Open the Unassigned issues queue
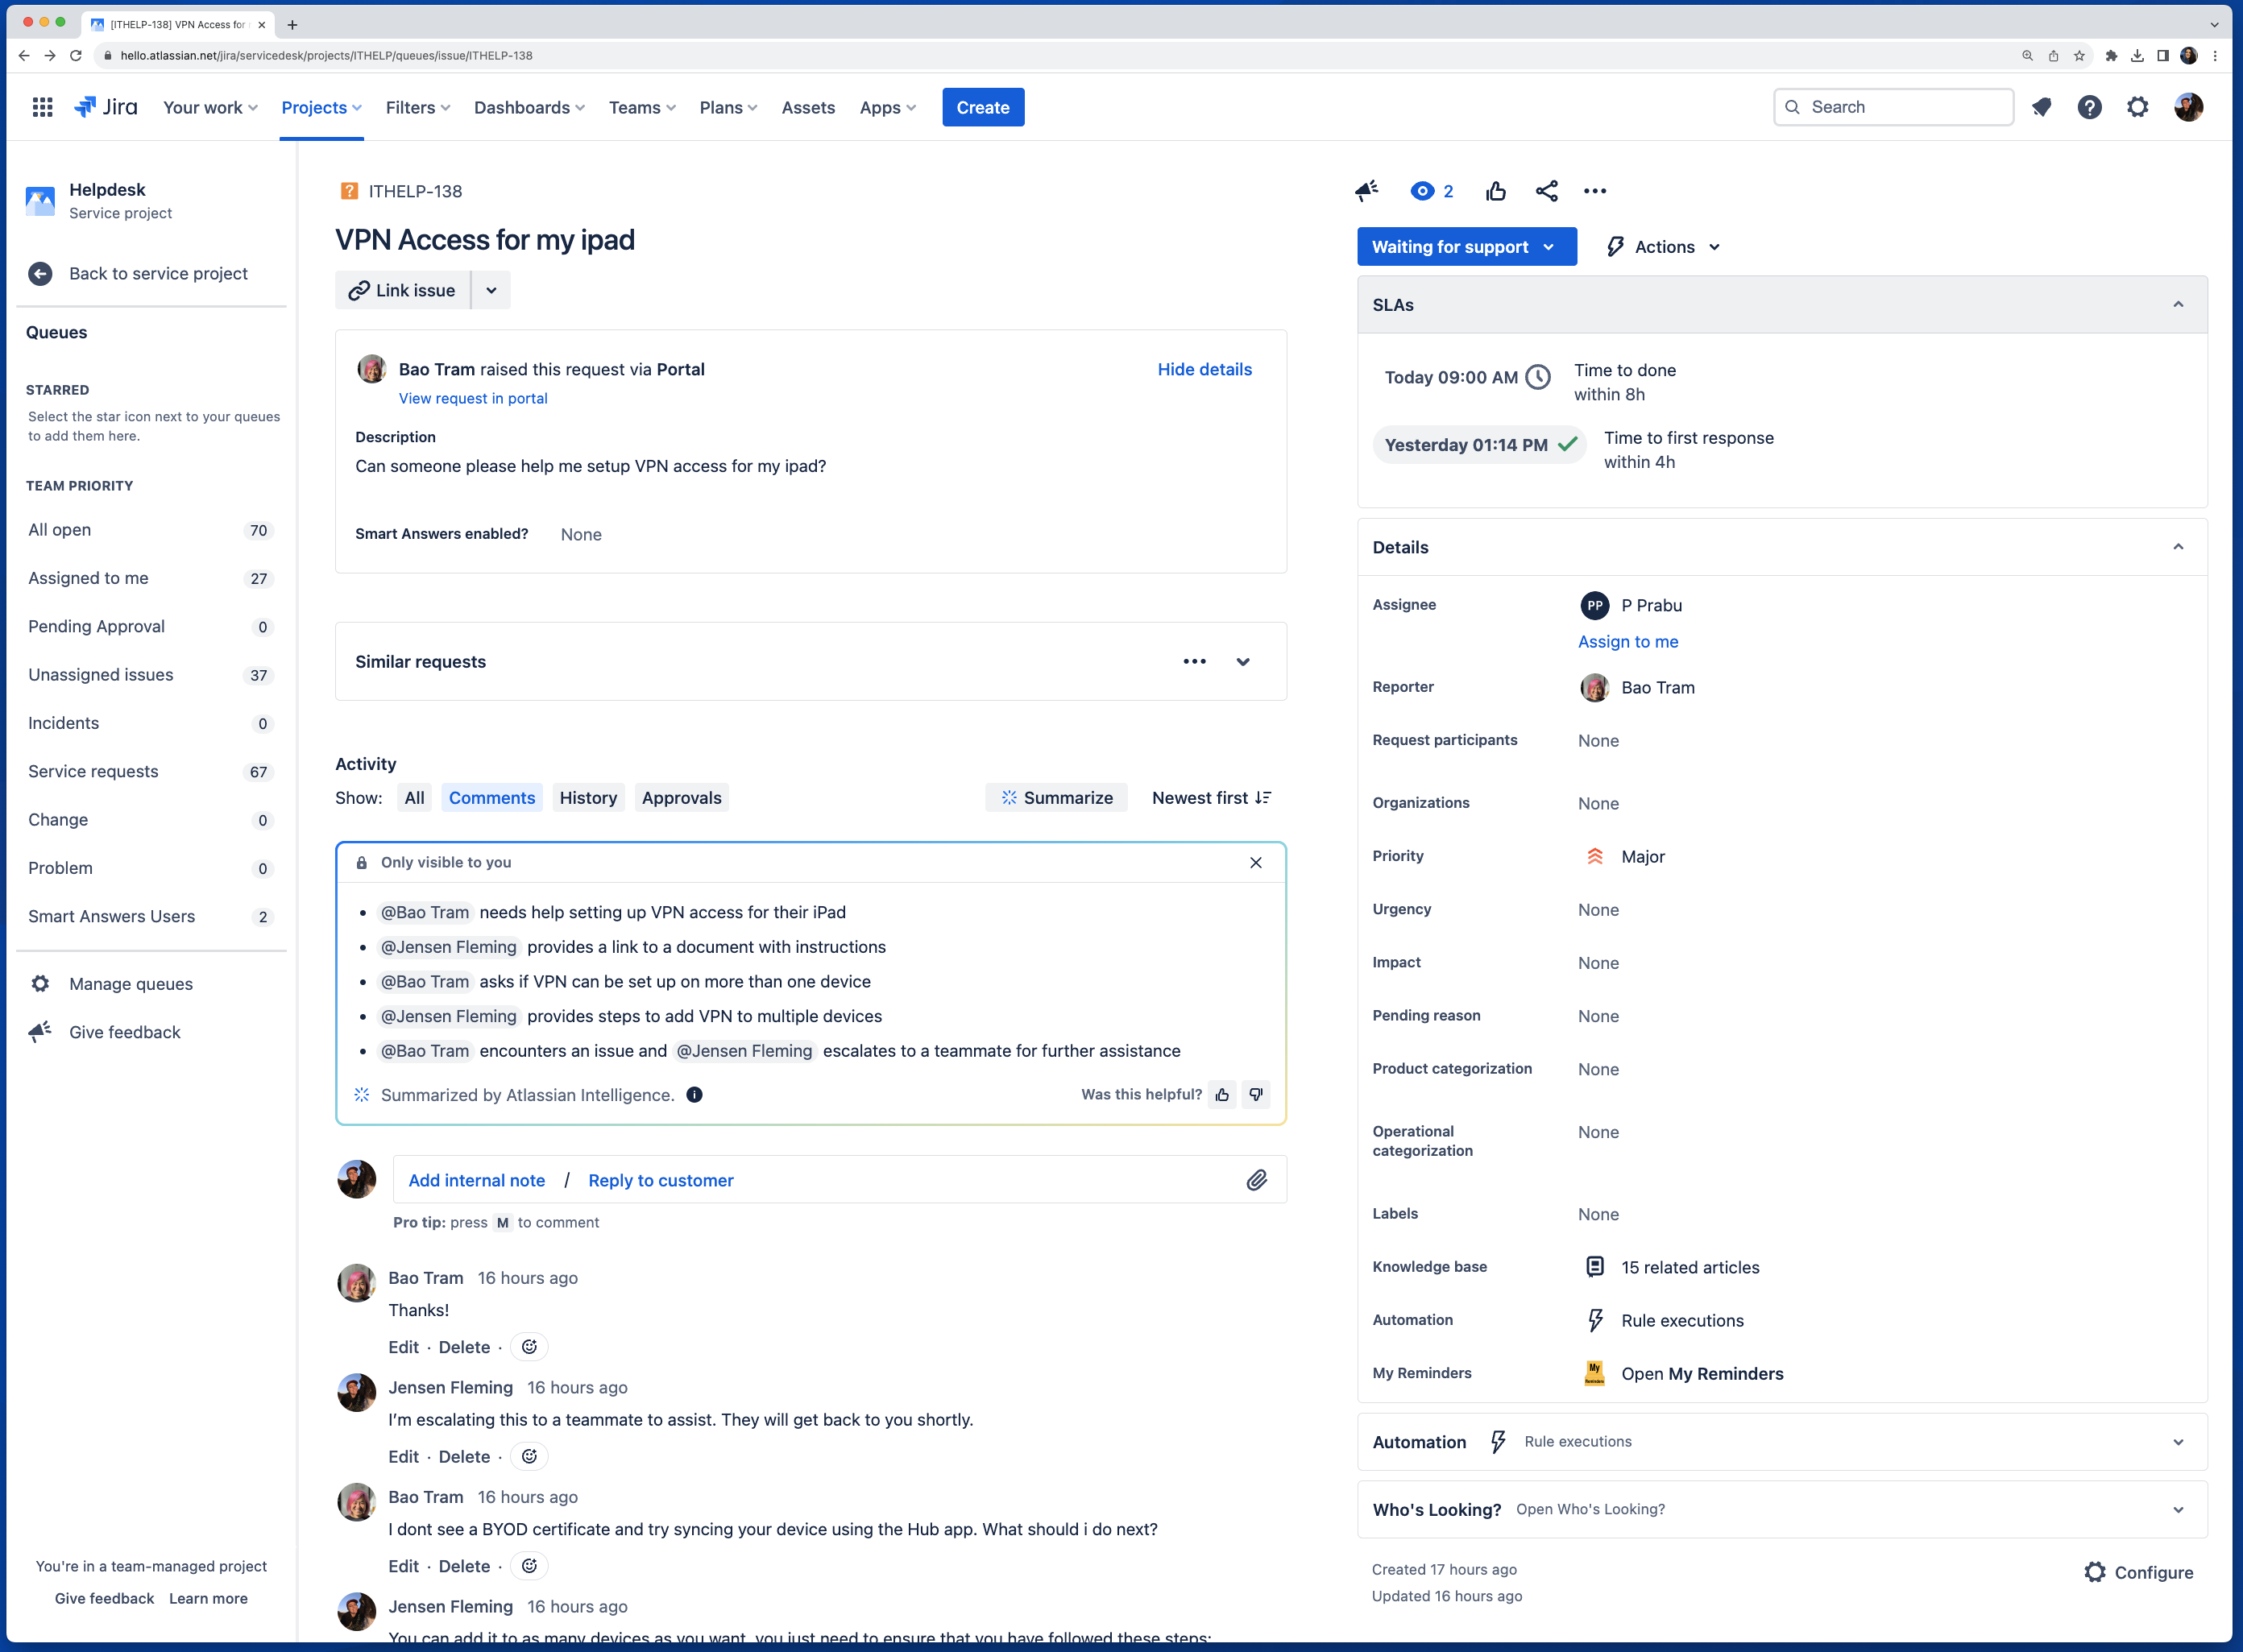The width and height of the screenshot is (2243, 1652). pos(150,674)
